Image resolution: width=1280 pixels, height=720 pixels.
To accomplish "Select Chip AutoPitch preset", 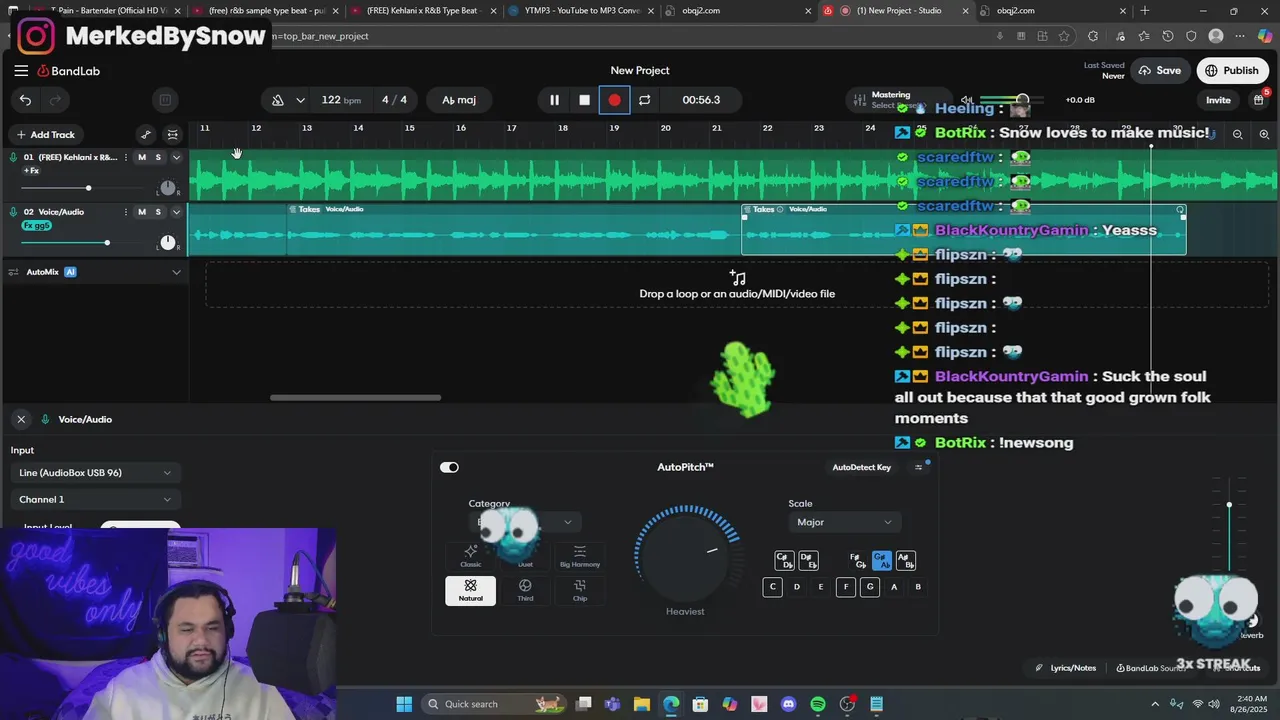I will [x=580, y=590].
